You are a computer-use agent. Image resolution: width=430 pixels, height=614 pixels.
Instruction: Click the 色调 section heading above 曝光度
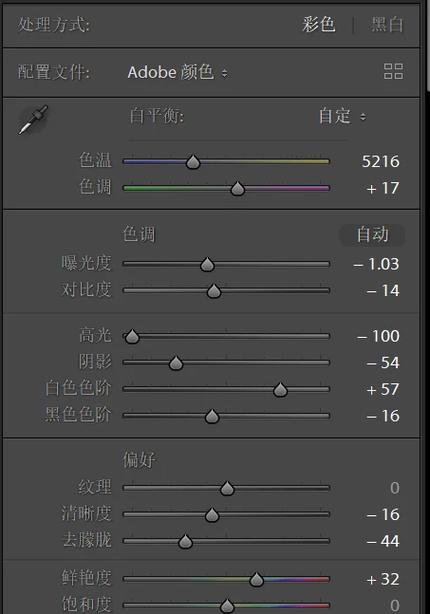[x=139, y=235]
